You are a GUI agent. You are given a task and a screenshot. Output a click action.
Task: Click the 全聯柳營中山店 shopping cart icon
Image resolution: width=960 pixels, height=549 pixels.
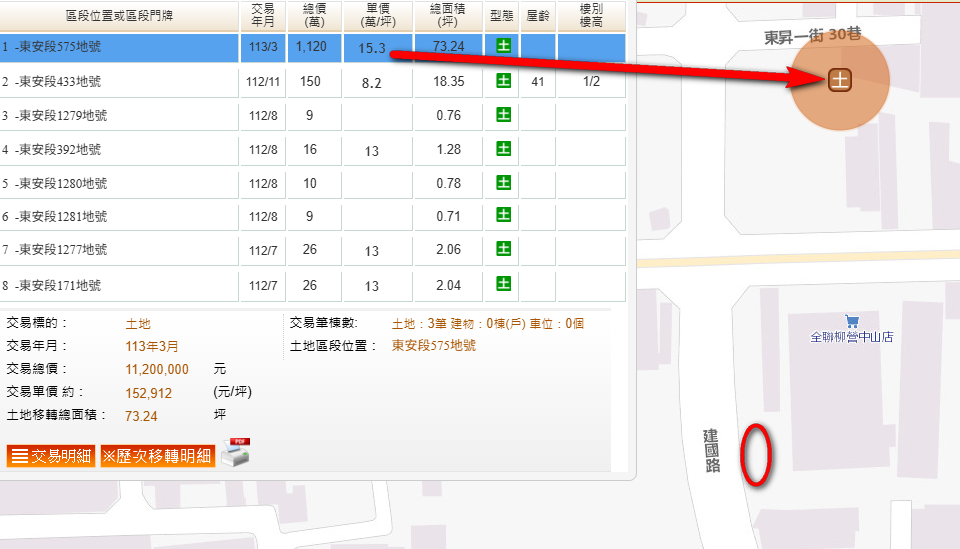click(x=852, y=321)
